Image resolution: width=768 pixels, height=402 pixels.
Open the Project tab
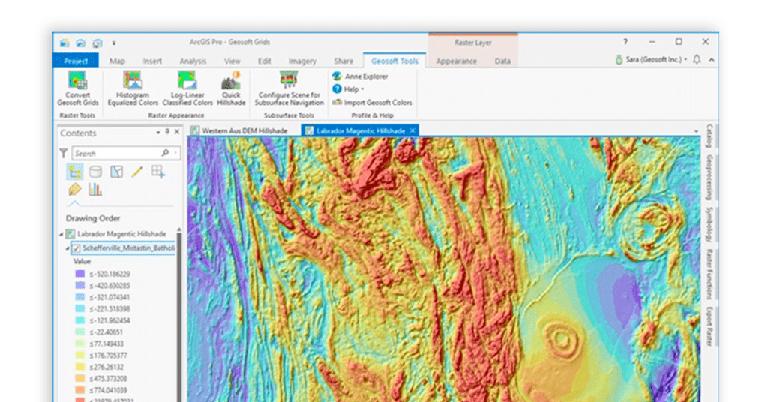(76, 61)
